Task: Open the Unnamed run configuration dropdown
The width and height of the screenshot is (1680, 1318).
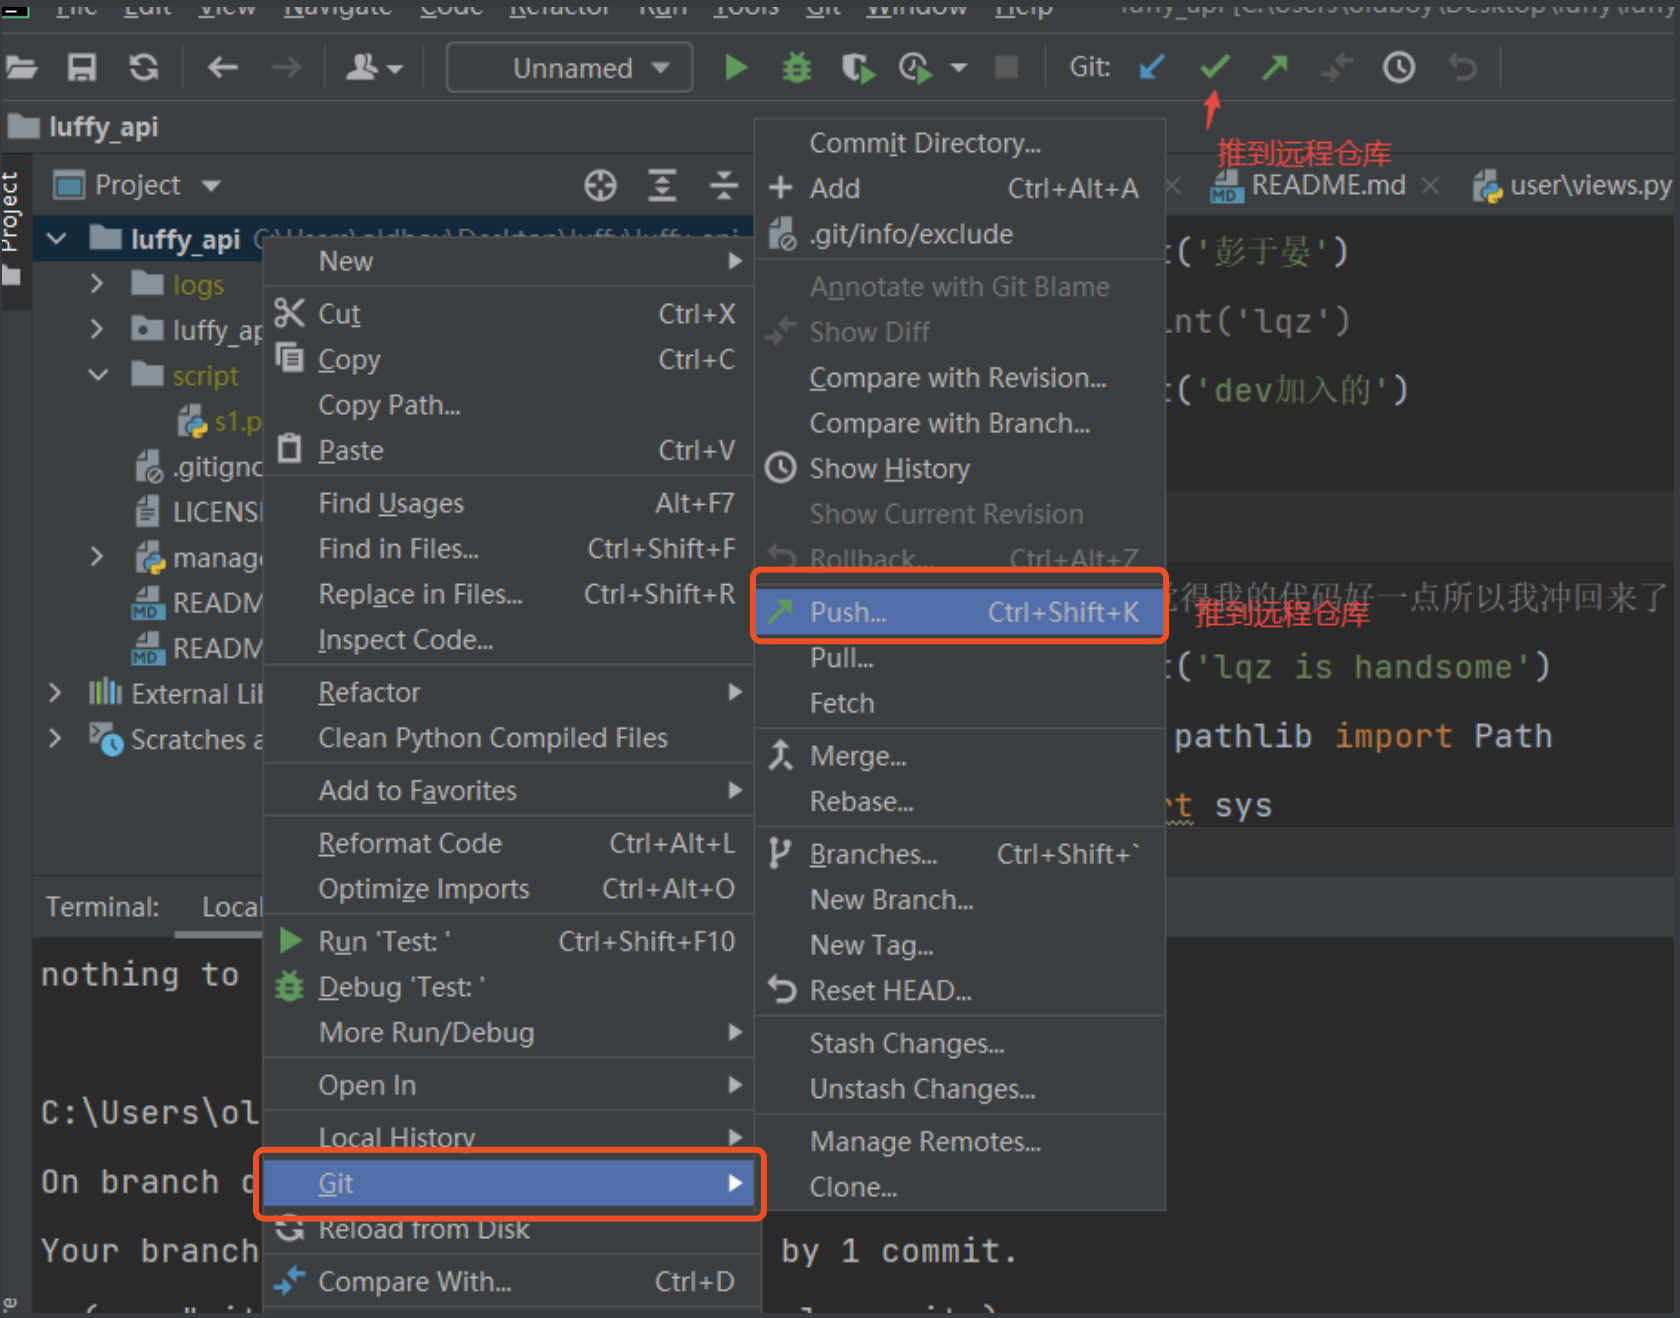Action: coord(570,68)
